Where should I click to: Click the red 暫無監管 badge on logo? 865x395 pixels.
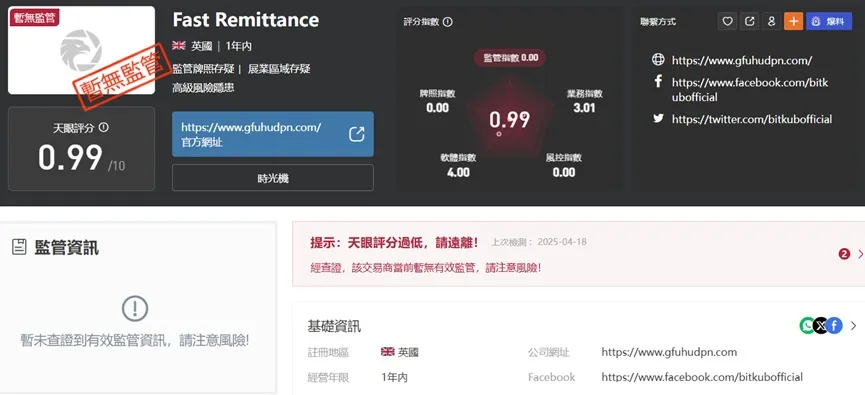(34, 17)
